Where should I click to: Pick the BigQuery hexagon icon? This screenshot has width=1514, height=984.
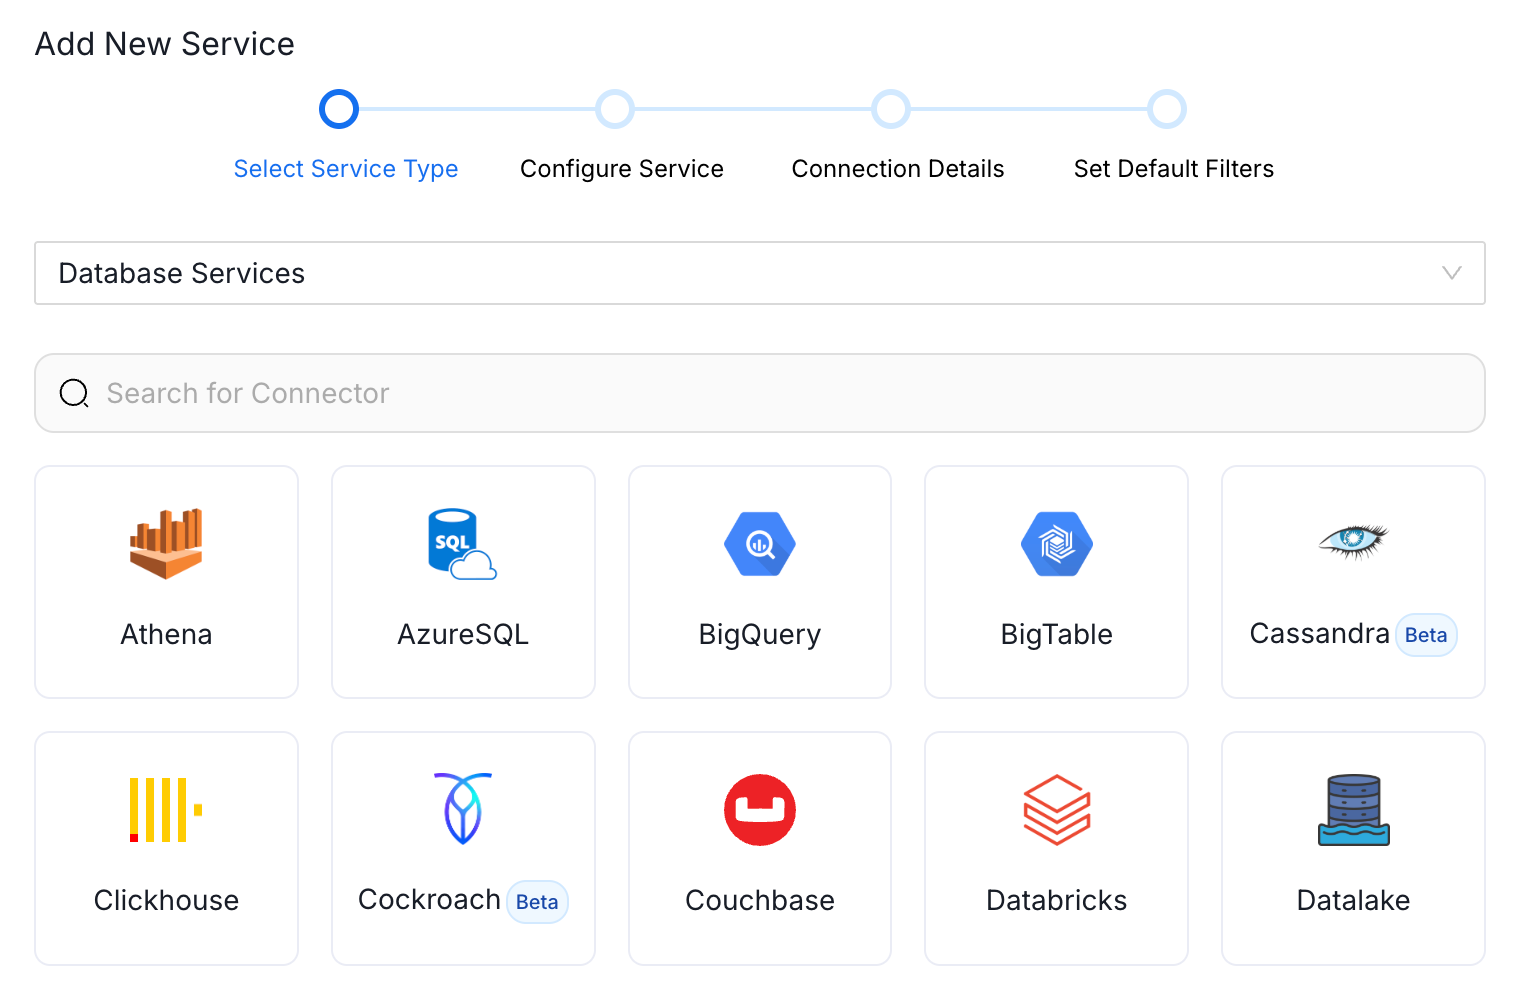[x=760, y=544]
